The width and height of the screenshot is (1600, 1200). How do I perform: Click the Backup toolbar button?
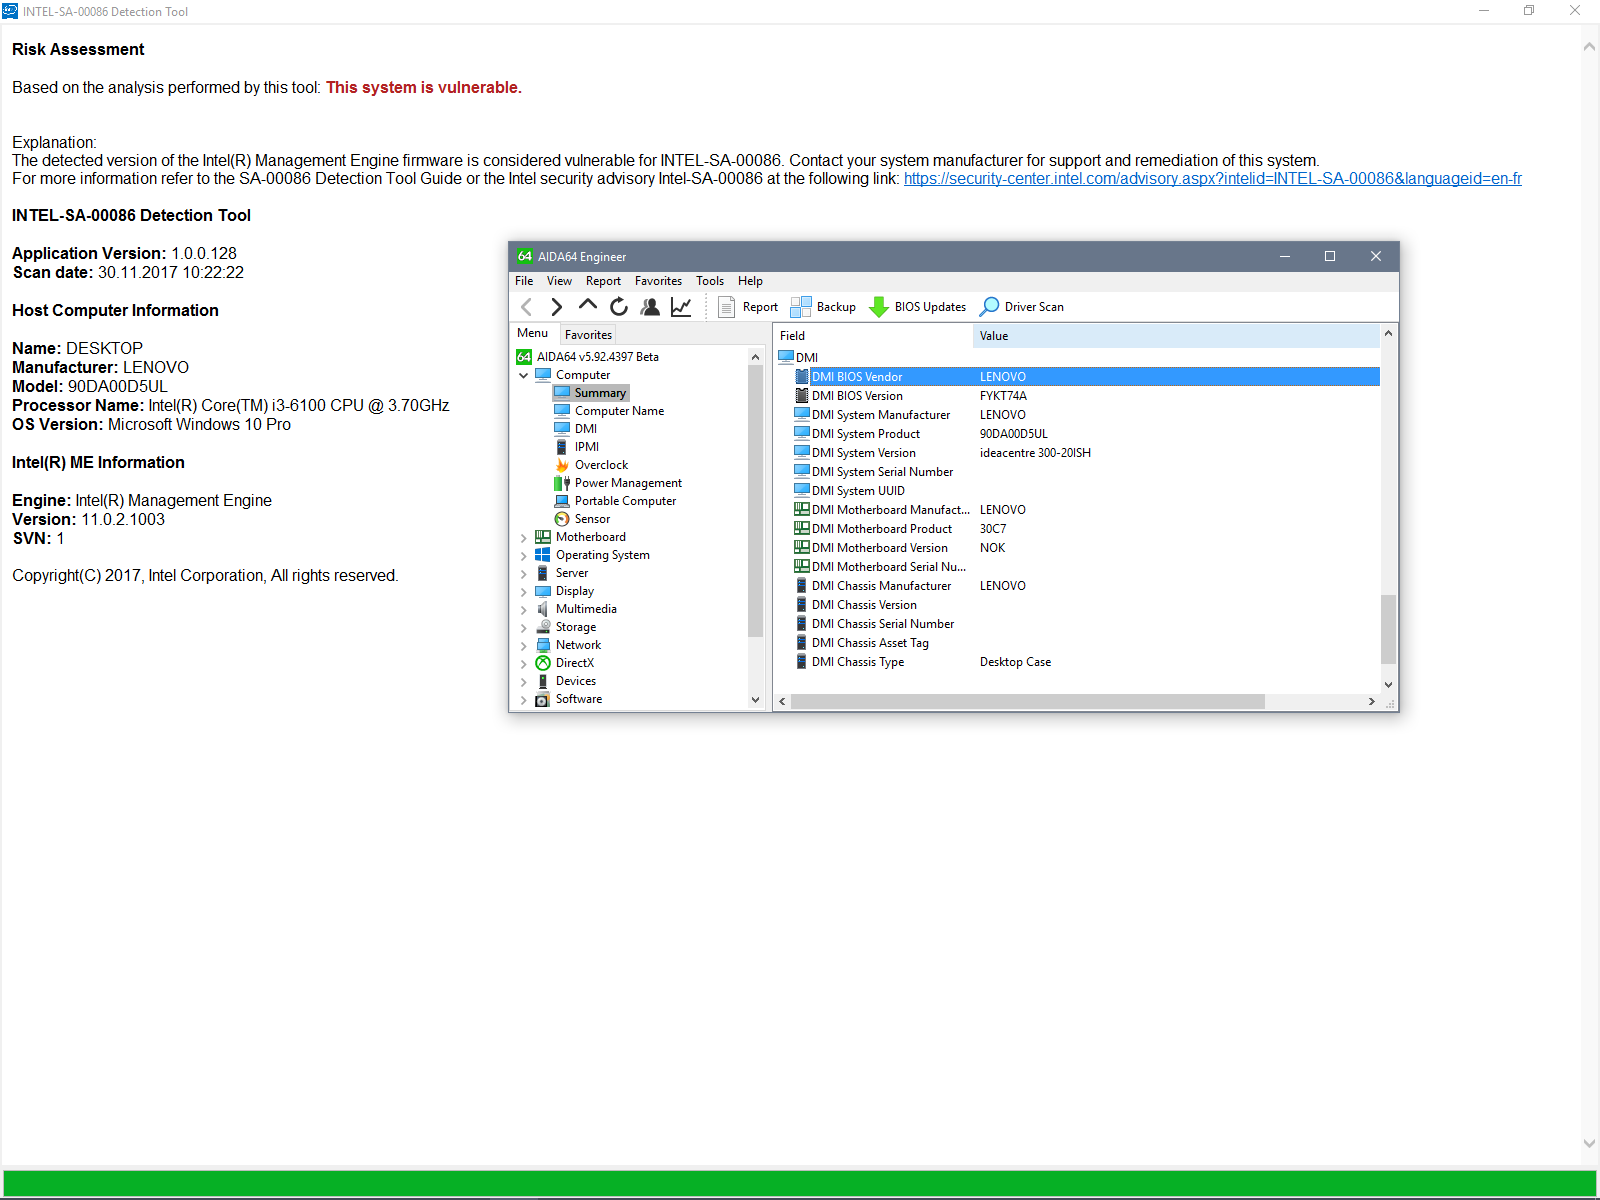tap(823, 307)
